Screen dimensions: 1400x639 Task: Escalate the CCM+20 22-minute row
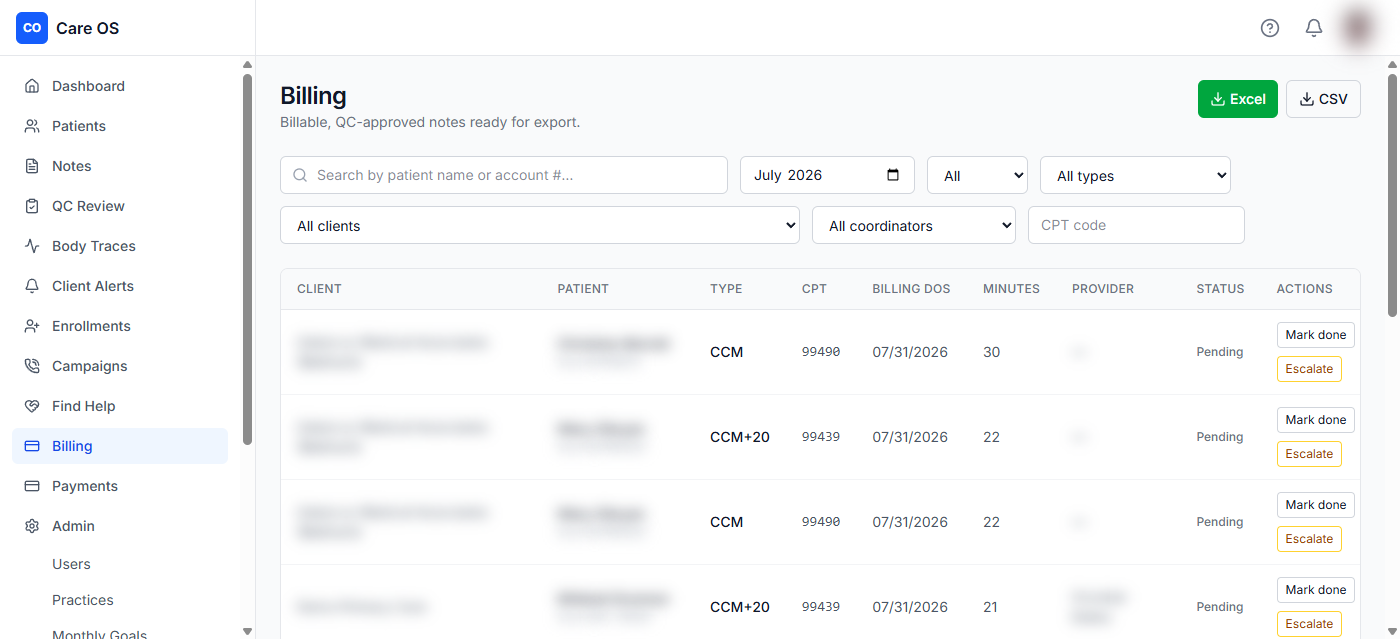coord(1309,454)
